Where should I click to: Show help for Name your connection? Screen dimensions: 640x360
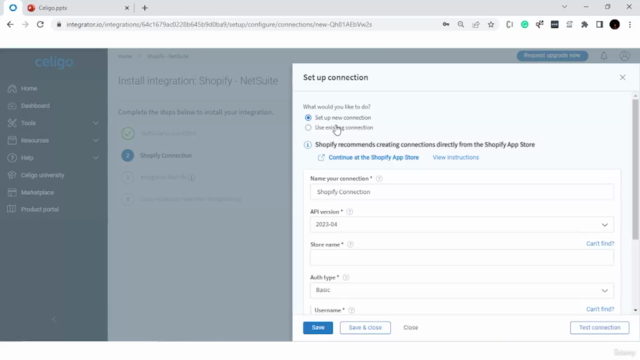[379, 179]
